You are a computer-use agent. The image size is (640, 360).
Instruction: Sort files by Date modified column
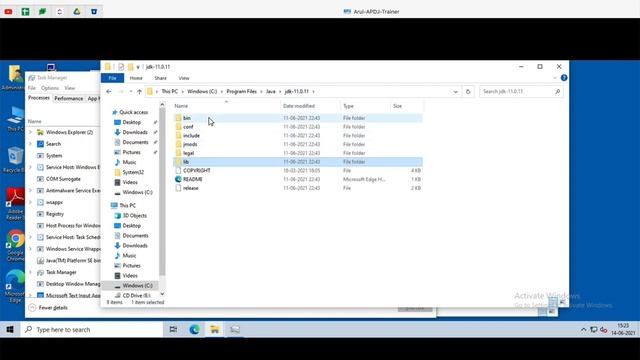click(310, 106)
